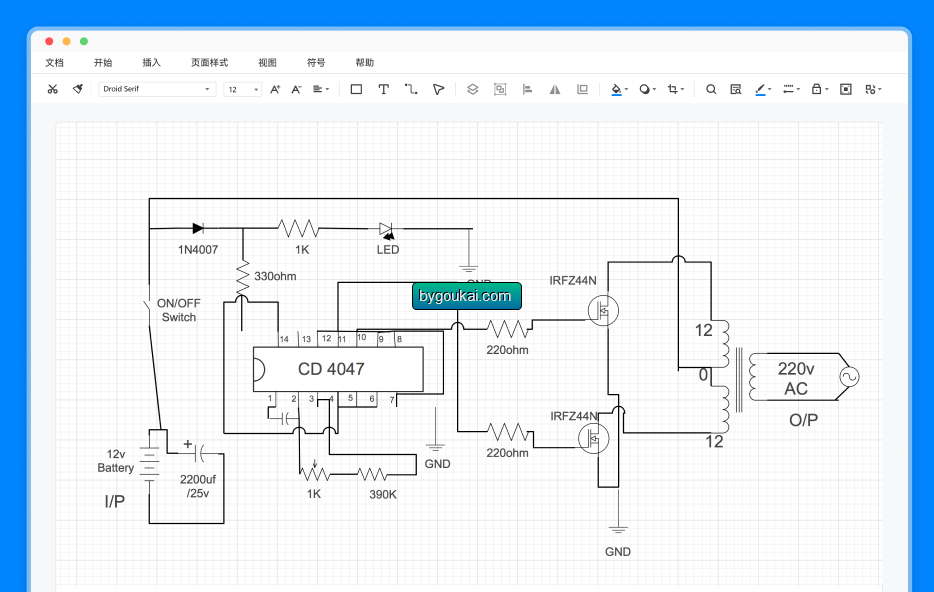Select the format painter brush icon

point(78,89)
